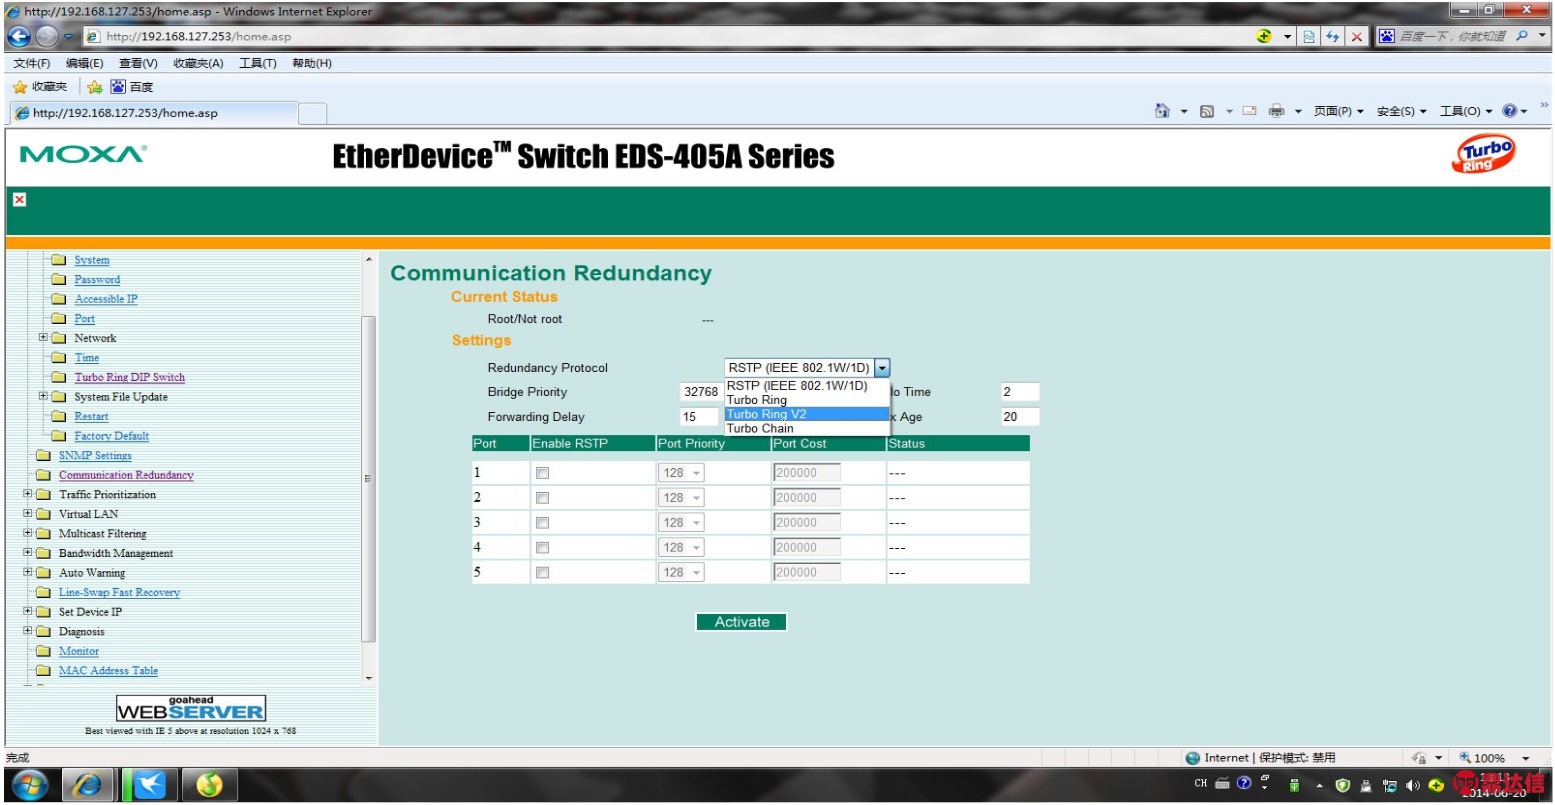This screenshot has height=805, width=1555.
Task: Open the 收藏夹(A) menu
Action: [199, 63]
